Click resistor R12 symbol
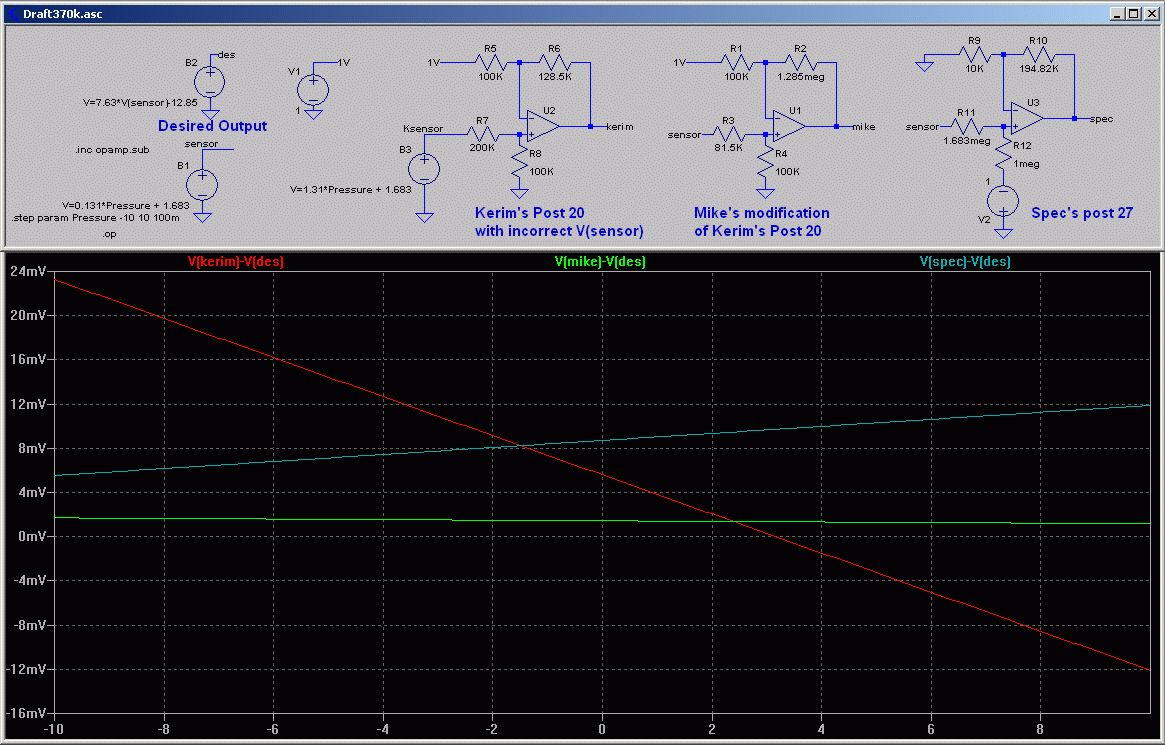1165x745 pixels. pyautogui.click(x=1004, y=154)
